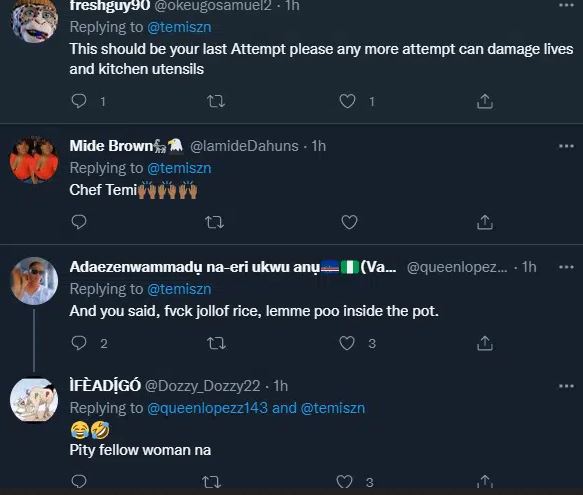The image size is (583, 495).
Task: Open @temiszn link in Mide Brown's reply
Action: tap(179, 168)
